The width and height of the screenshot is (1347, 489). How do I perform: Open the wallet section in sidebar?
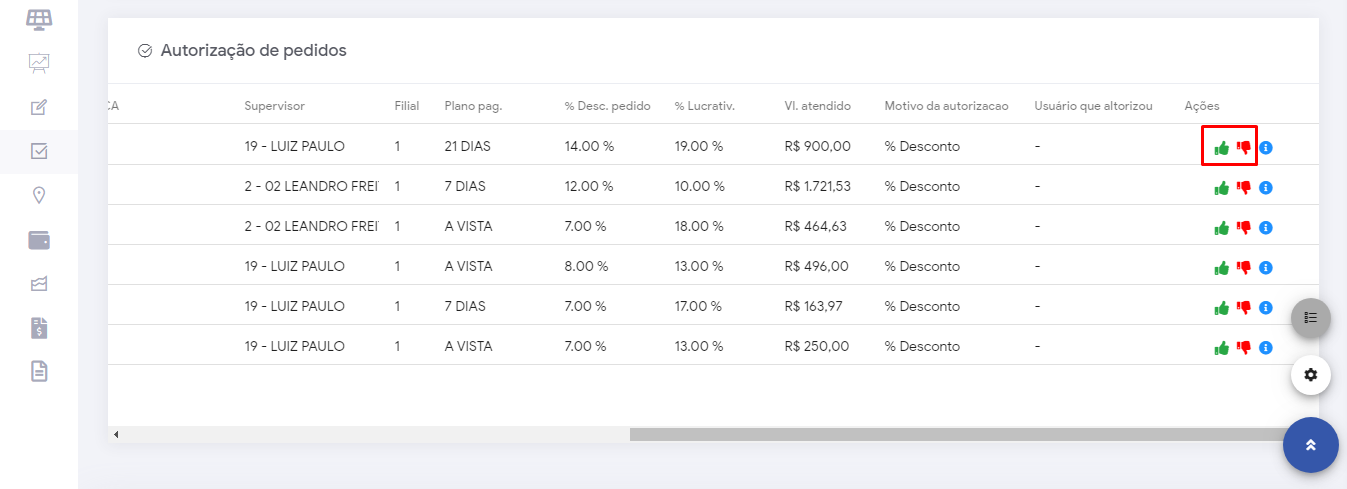[39, 240]
